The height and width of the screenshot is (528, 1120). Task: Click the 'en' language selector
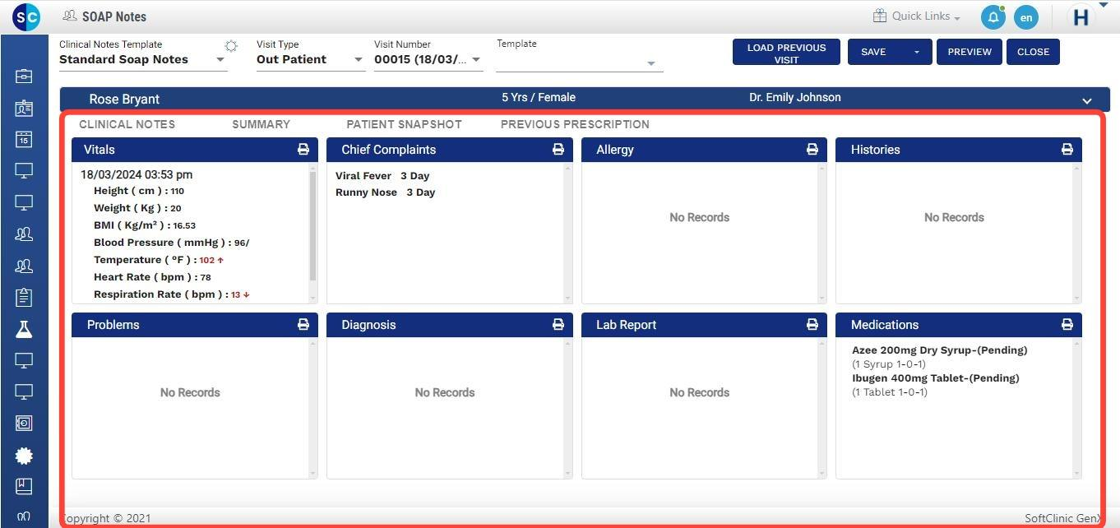pos(1026,17)
